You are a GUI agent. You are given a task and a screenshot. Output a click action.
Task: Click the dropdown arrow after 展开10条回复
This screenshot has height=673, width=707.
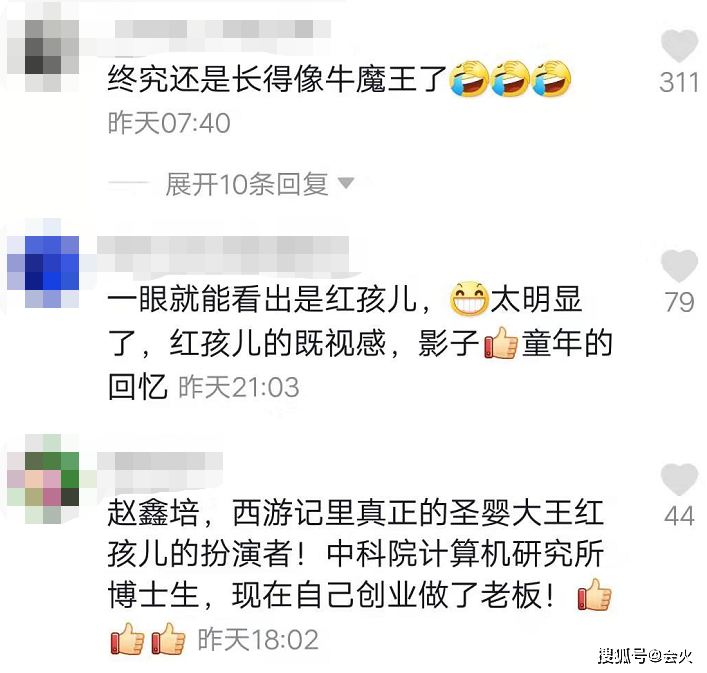[346, 183]
